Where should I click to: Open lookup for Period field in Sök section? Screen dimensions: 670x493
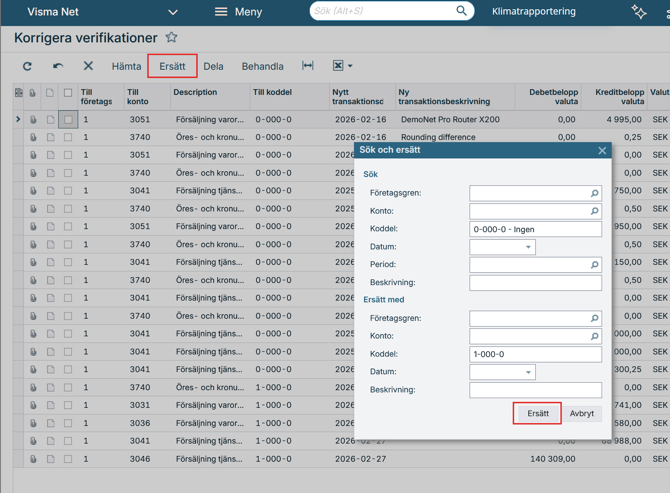[594, 265]
